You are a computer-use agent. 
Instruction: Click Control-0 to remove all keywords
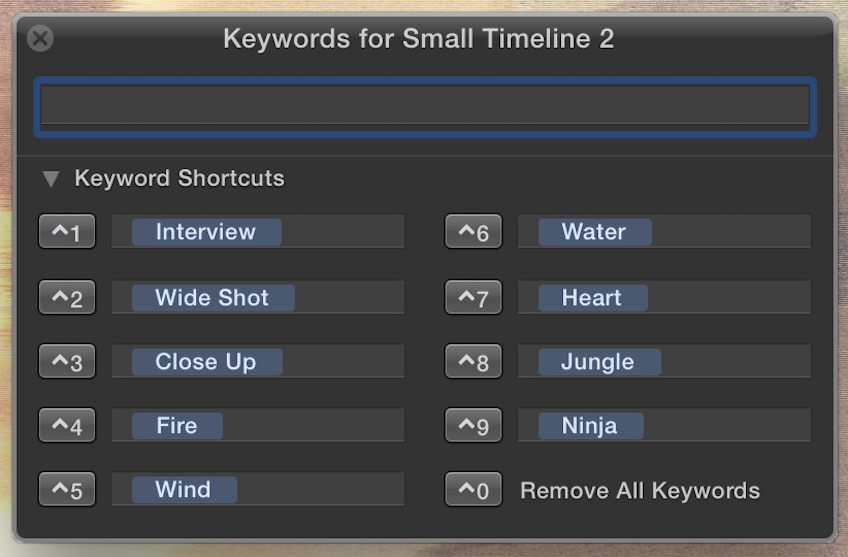(473, 490)
